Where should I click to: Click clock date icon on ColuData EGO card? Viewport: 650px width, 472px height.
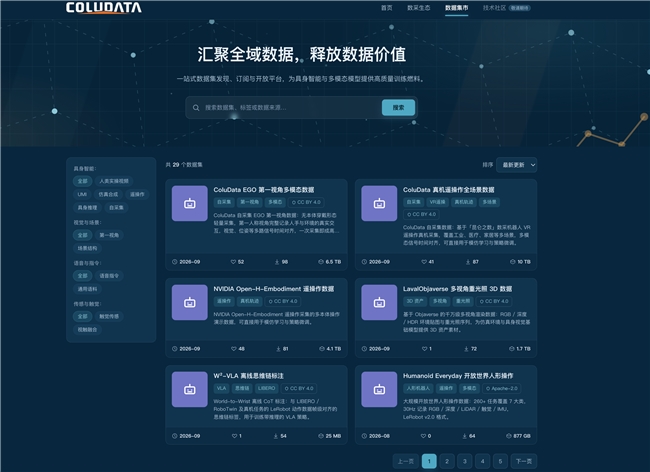[x=175, y=262]
